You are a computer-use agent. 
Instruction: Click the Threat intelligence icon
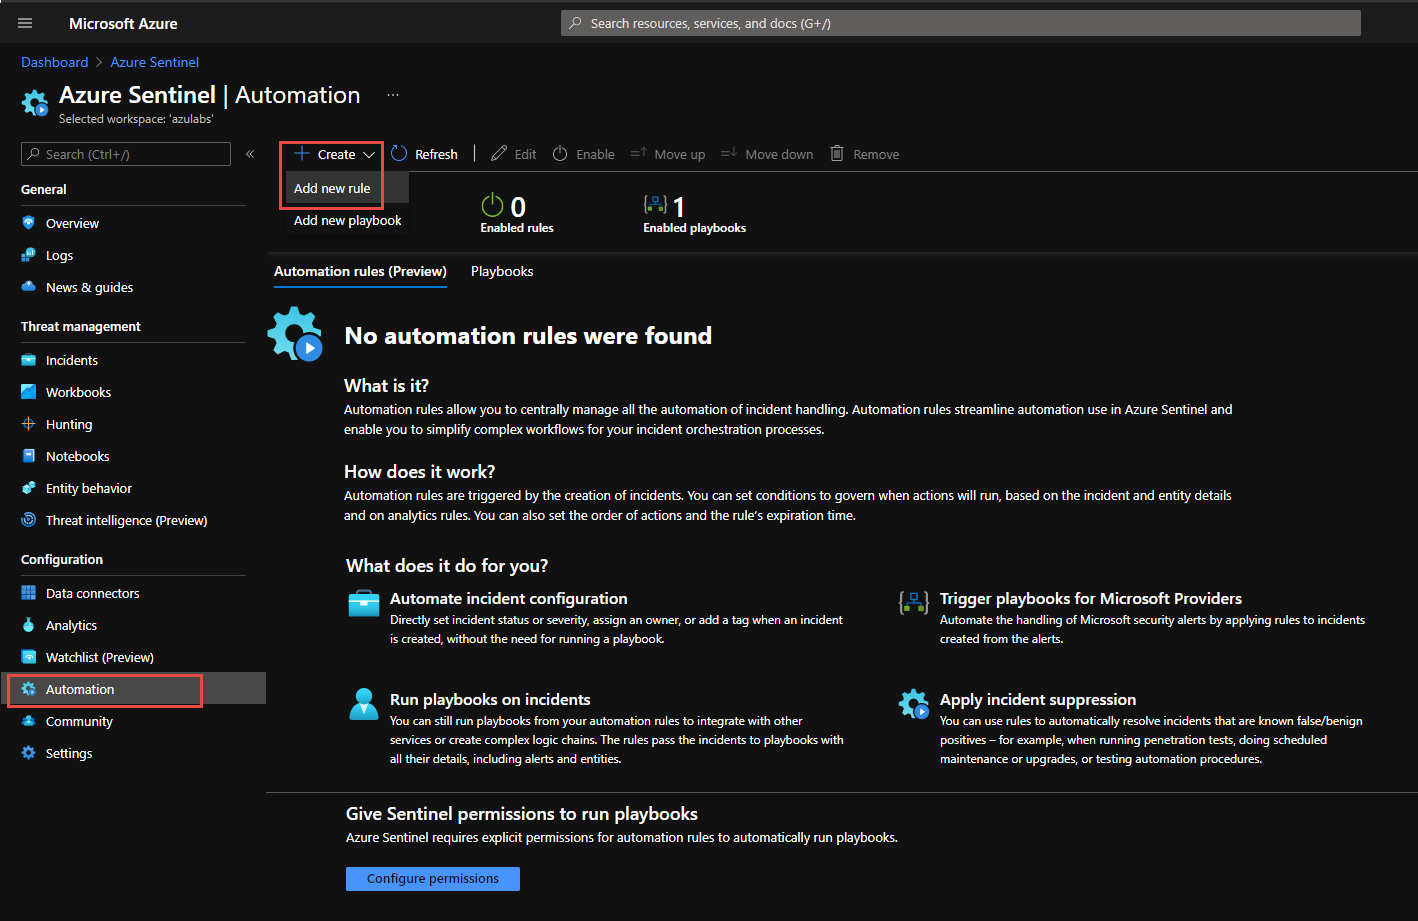pos(28,520)
